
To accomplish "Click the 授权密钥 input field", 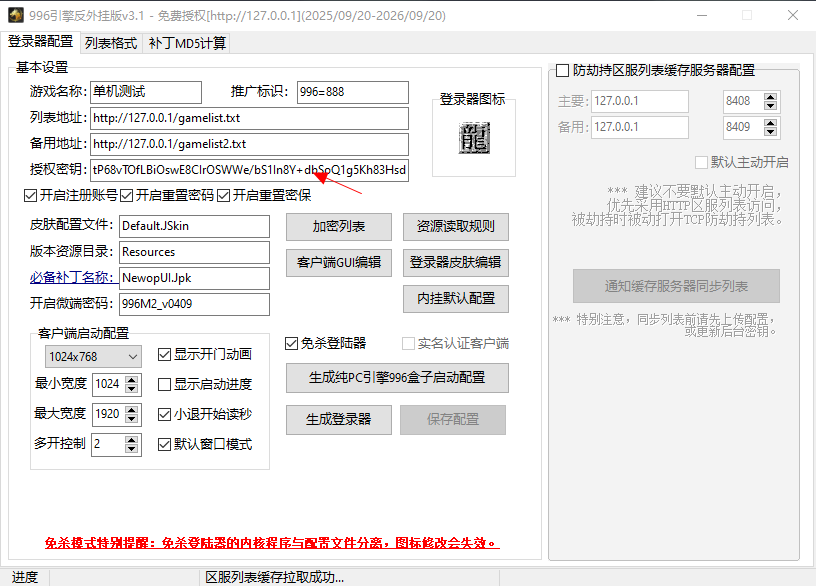I will (250, 170).
